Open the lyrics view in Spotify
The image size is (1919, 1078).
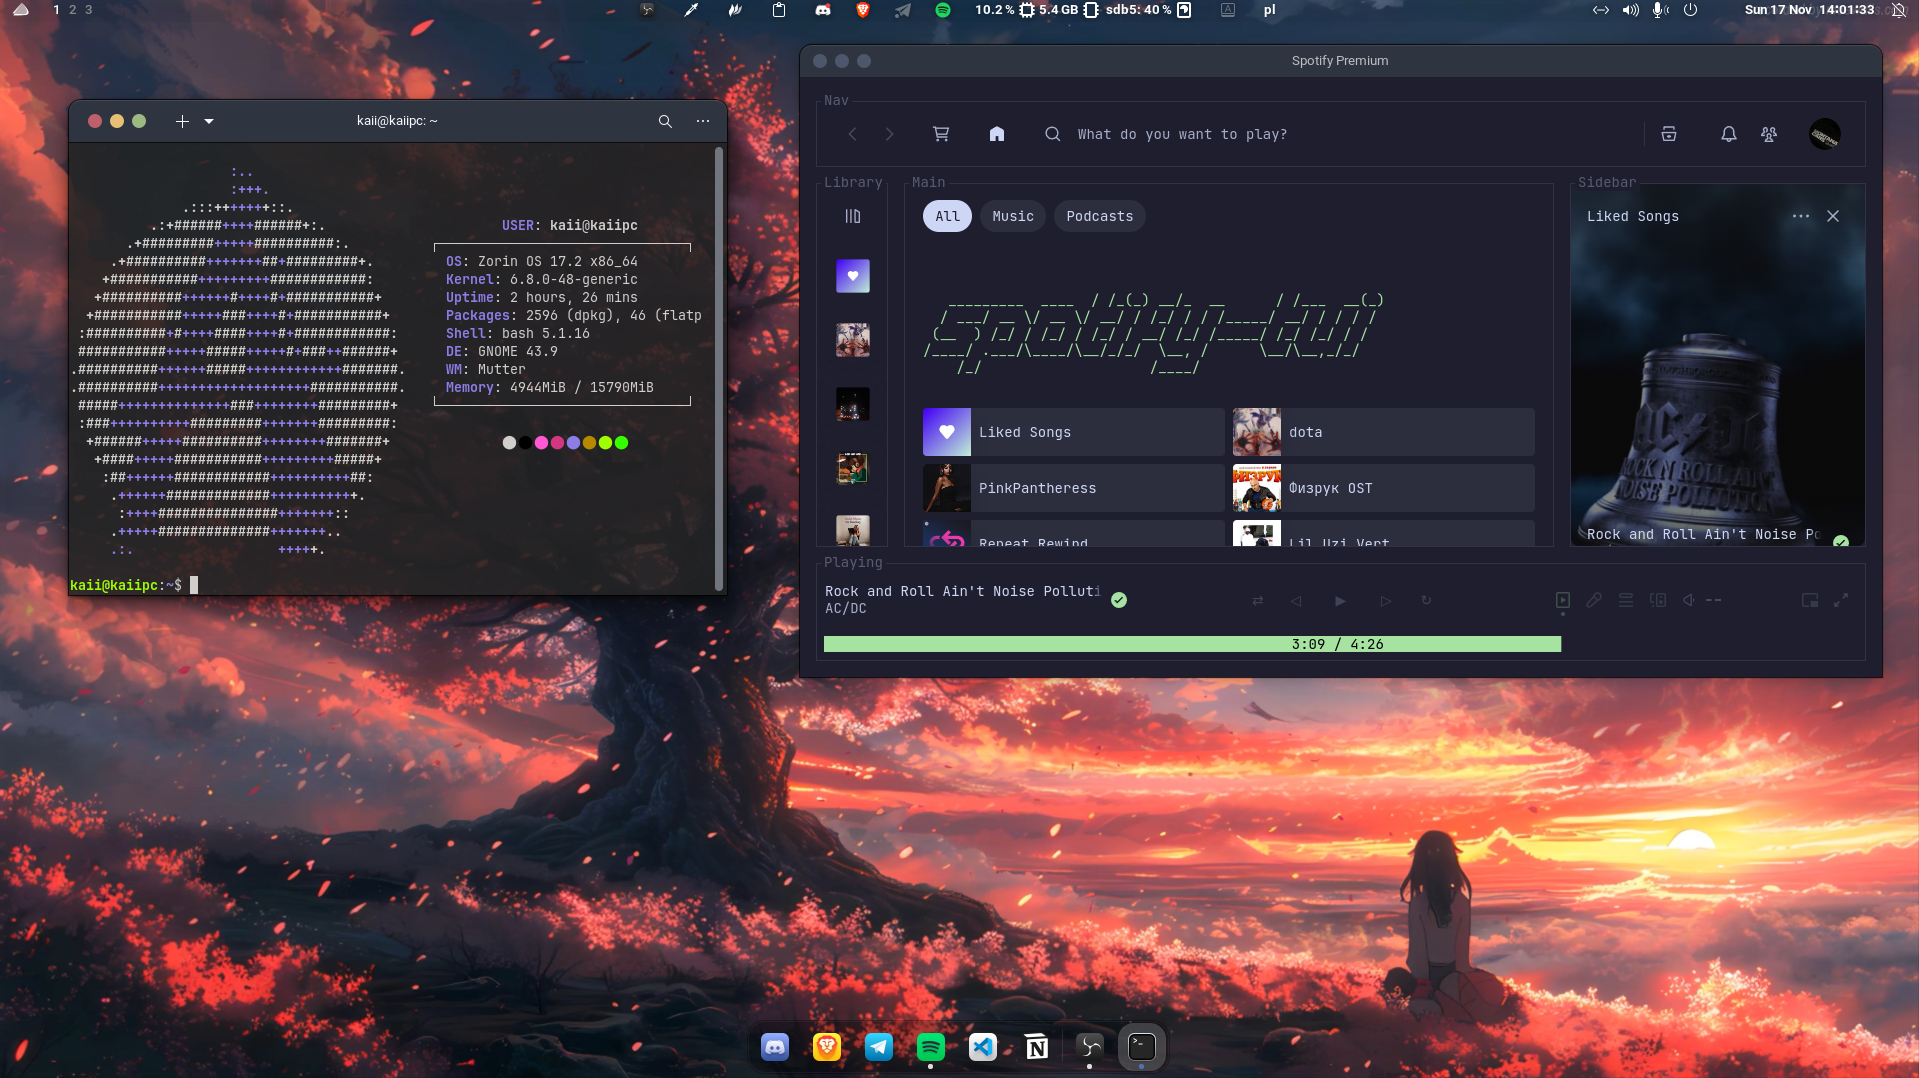point(1594,601)
